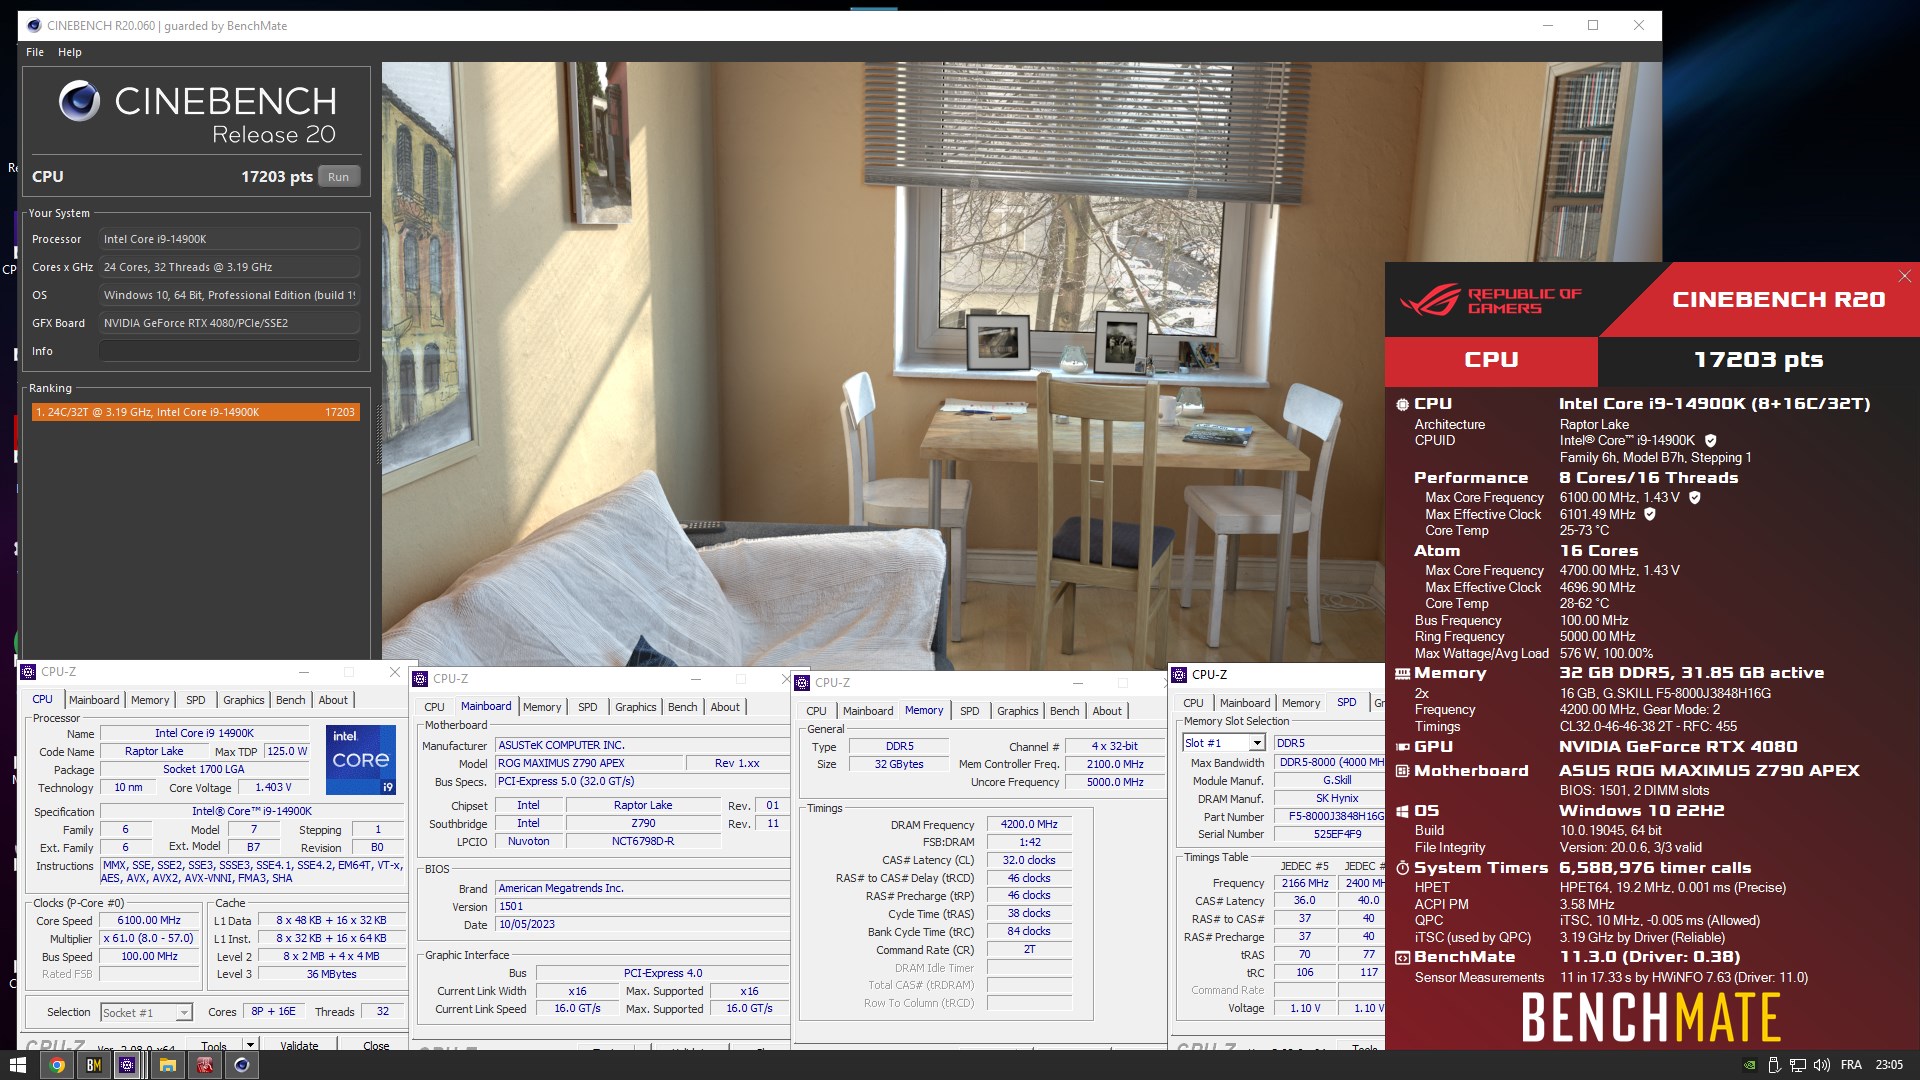Open Graphics tab in the CPU-Z Mainboard window
Image resolution: width=1920 pixels, height=1080 pixels.
pyautogui.click(x=635, y=707)
